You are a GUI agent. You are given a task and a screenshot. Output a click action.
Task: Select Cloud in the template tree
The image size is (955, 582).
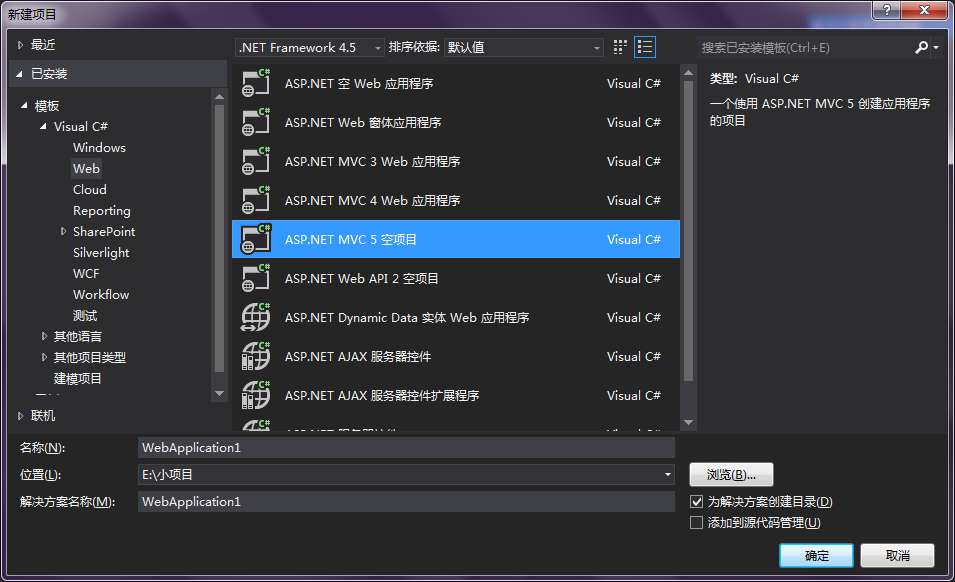tap(90, 190)
